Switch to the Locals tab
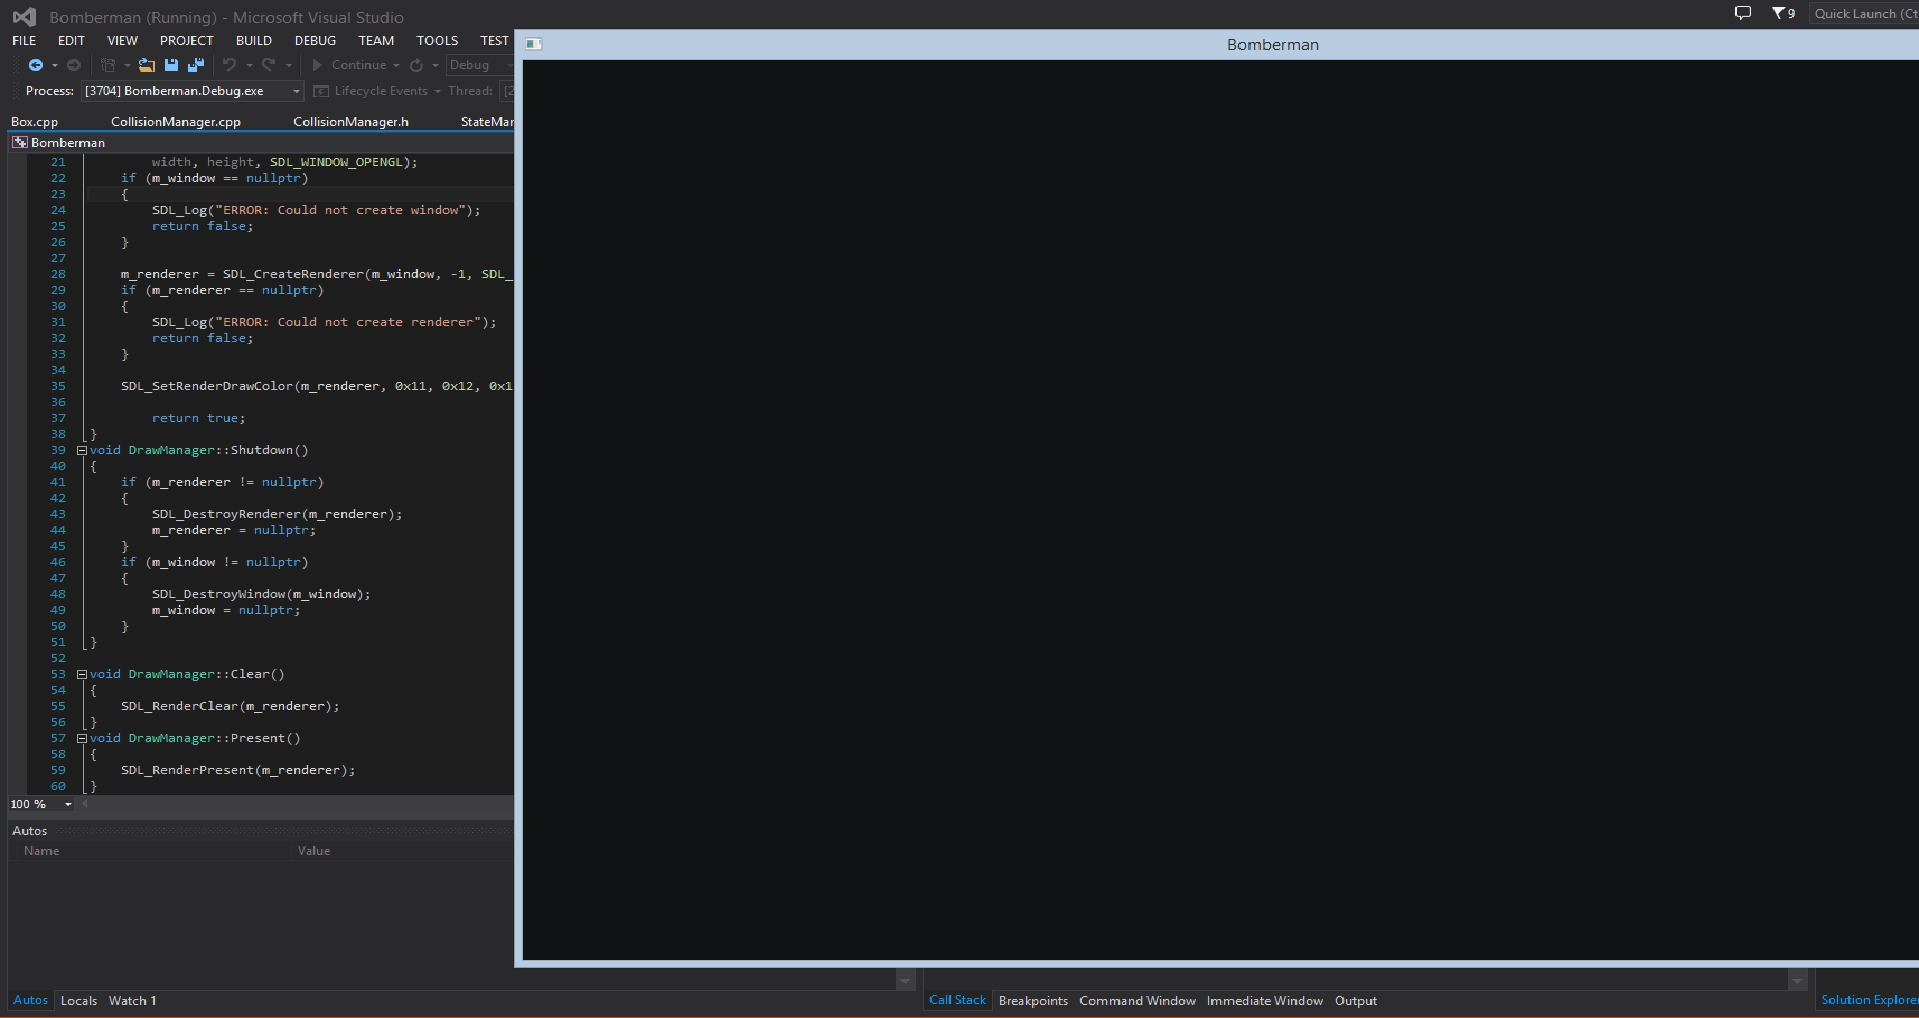This screenshot has height=1018, width=1919. [79, 1000]
